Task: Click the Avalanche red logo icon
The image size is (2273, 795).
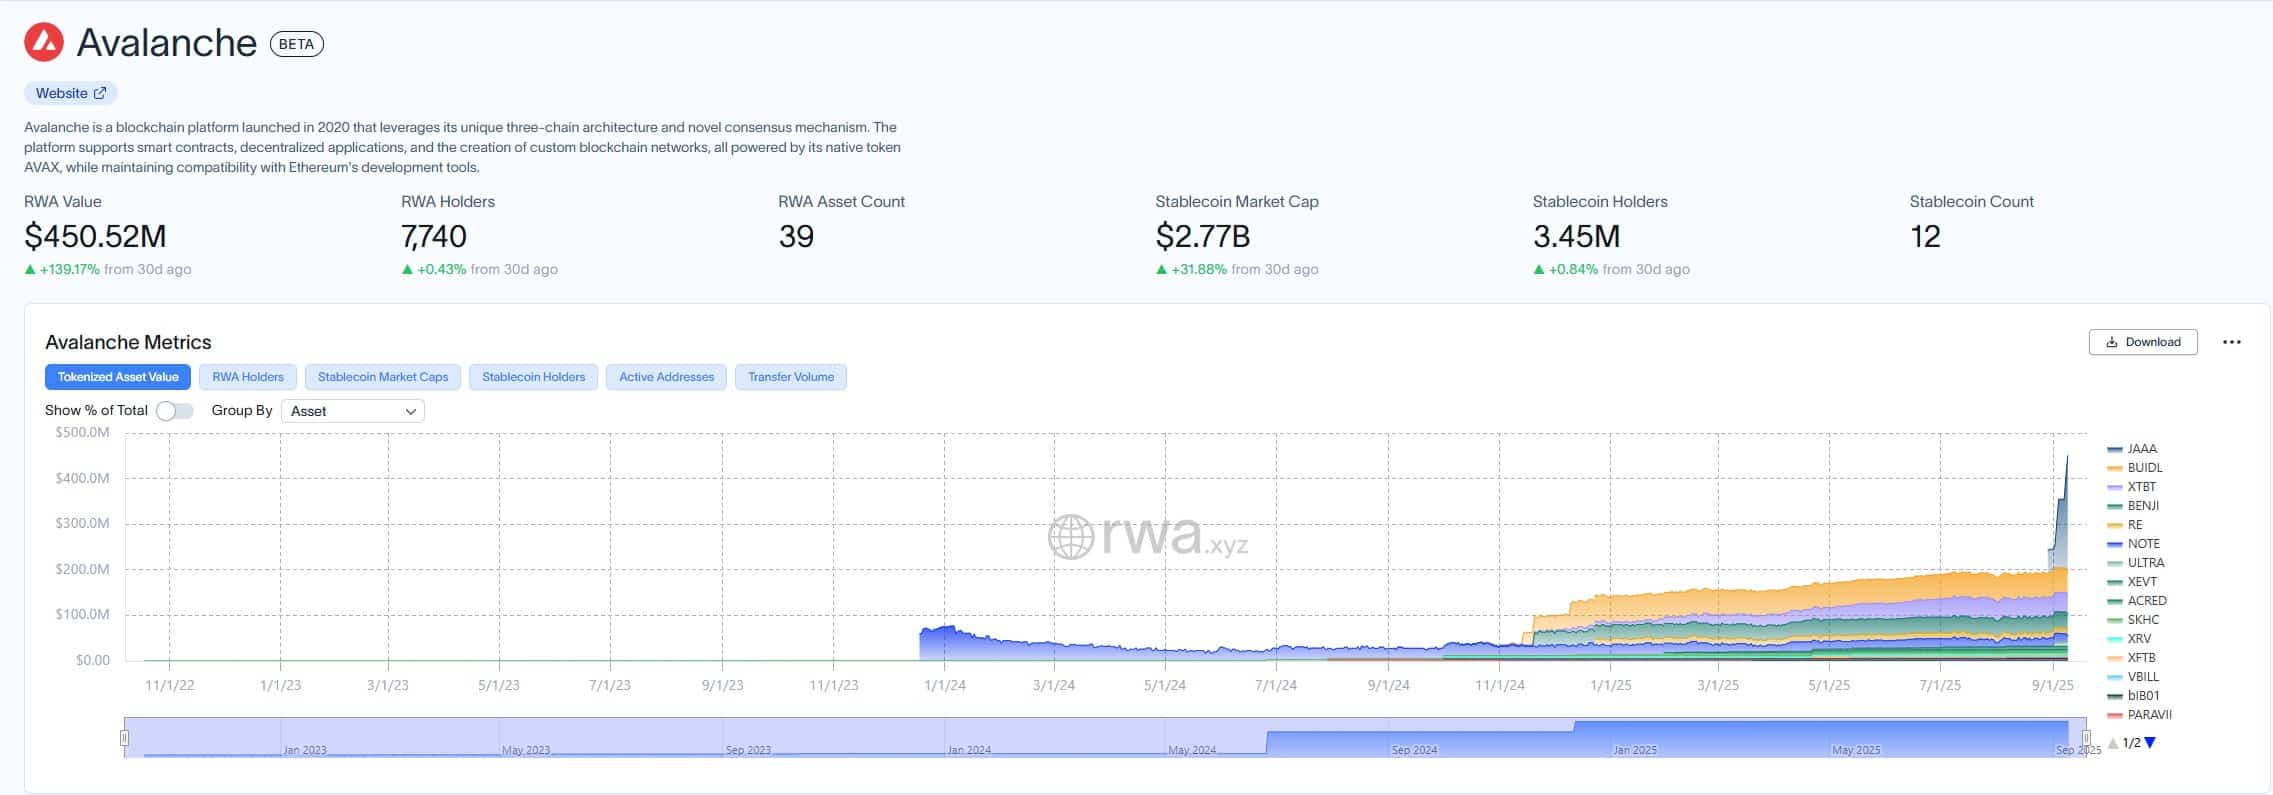Action: point(44,42)
